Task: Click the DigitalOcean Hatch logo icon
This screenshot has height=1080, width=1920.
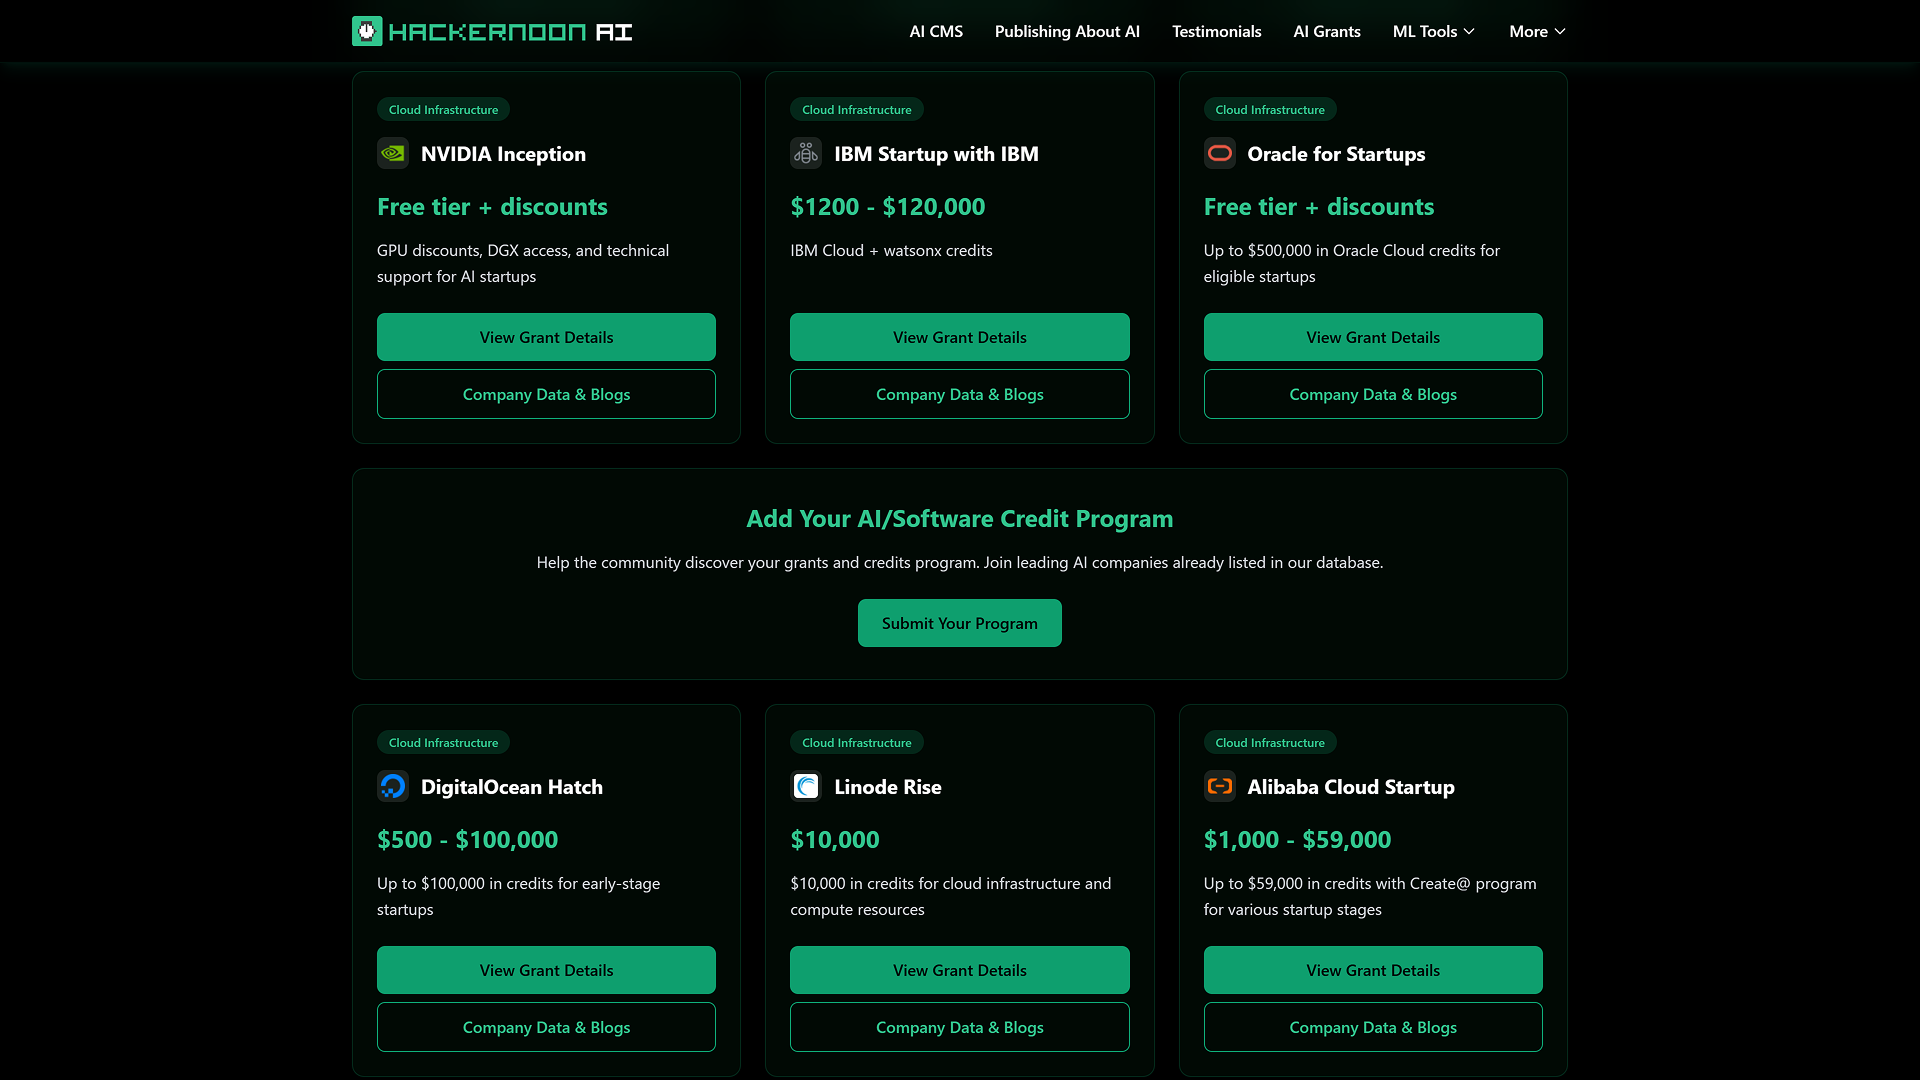Action: 393,787
